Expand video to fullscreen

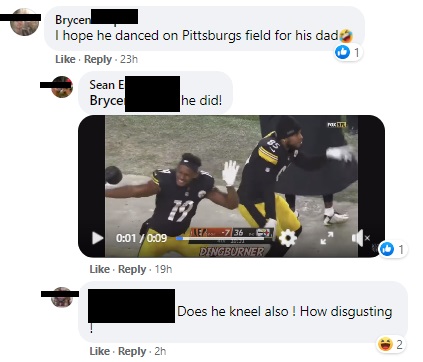pos(327,238)
